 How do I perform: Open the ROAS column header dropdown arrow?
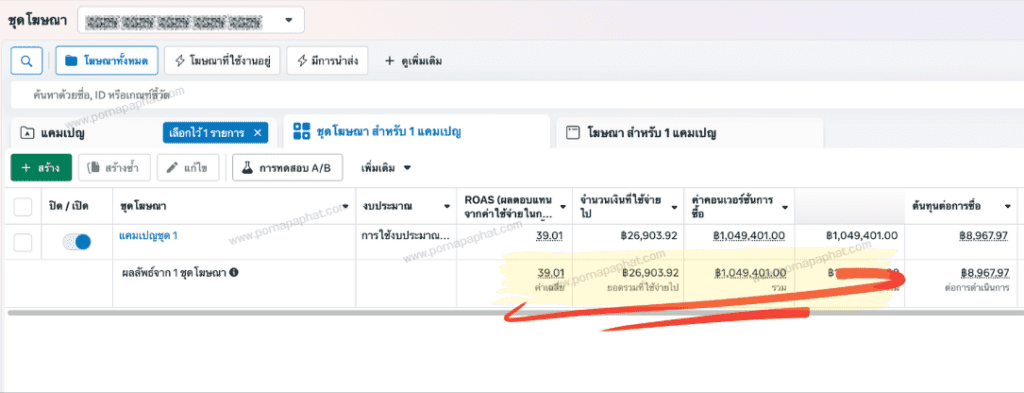pyautogui.click(x=562, y=207)
